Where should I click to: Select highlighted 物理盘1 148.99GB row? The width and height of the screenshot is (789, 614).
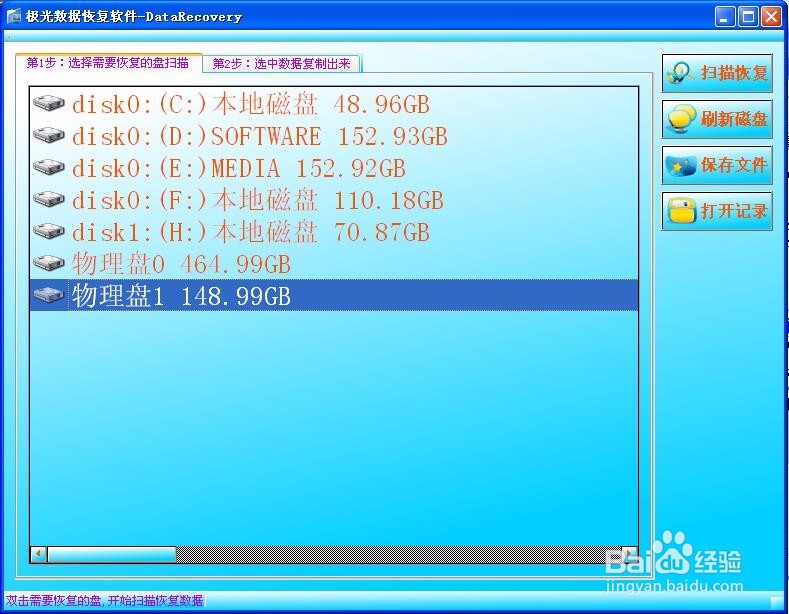tap(334, 295)
